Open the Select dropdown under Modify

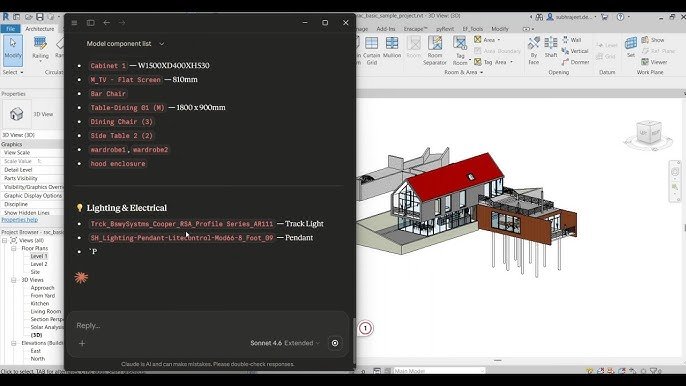click(x=13, y=72)
